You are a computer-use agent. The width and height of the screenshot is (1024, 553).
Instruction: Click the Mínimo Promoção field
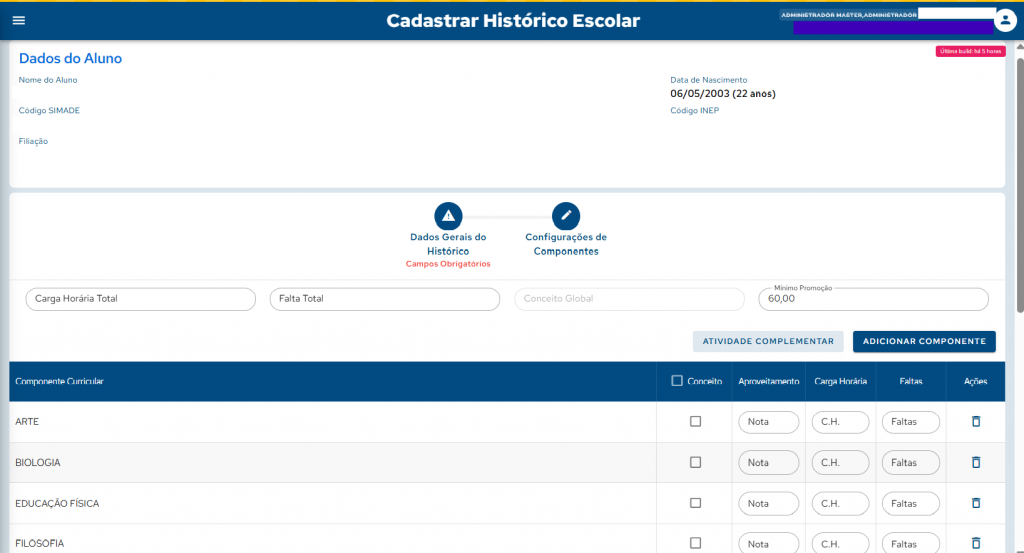tap(873, 299)
